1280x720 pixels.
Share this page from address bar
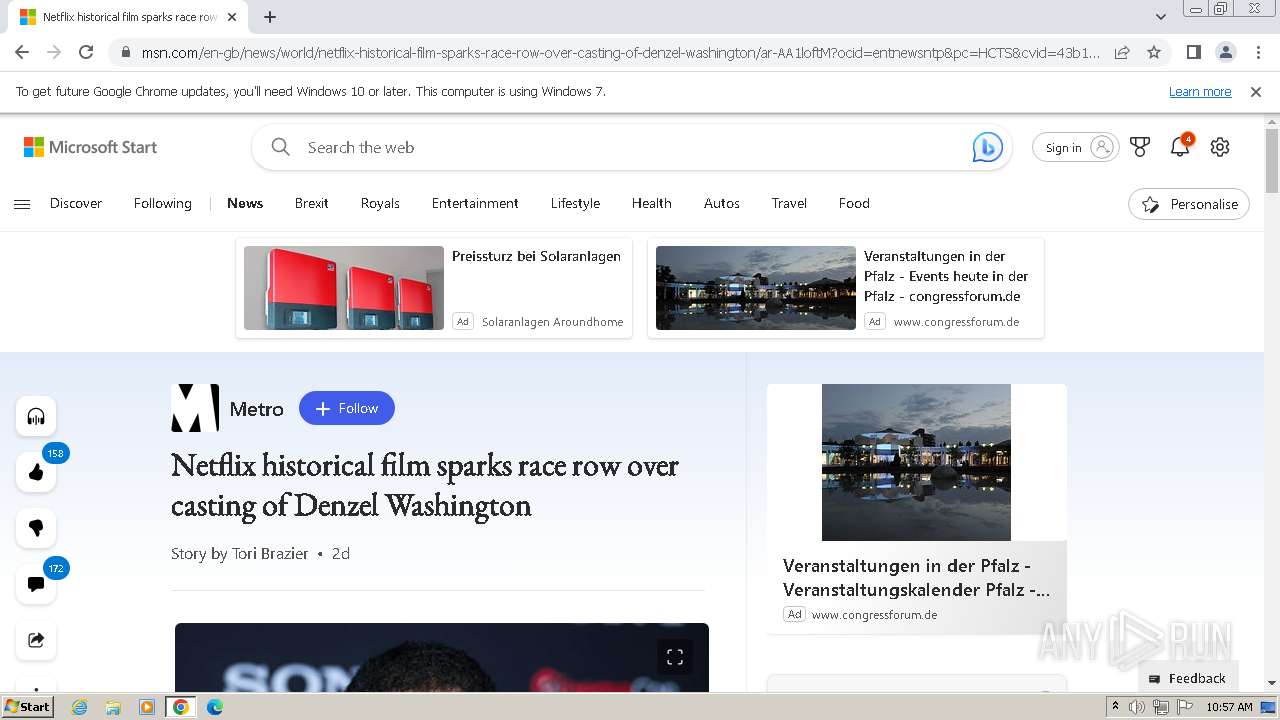(1122, 52)
